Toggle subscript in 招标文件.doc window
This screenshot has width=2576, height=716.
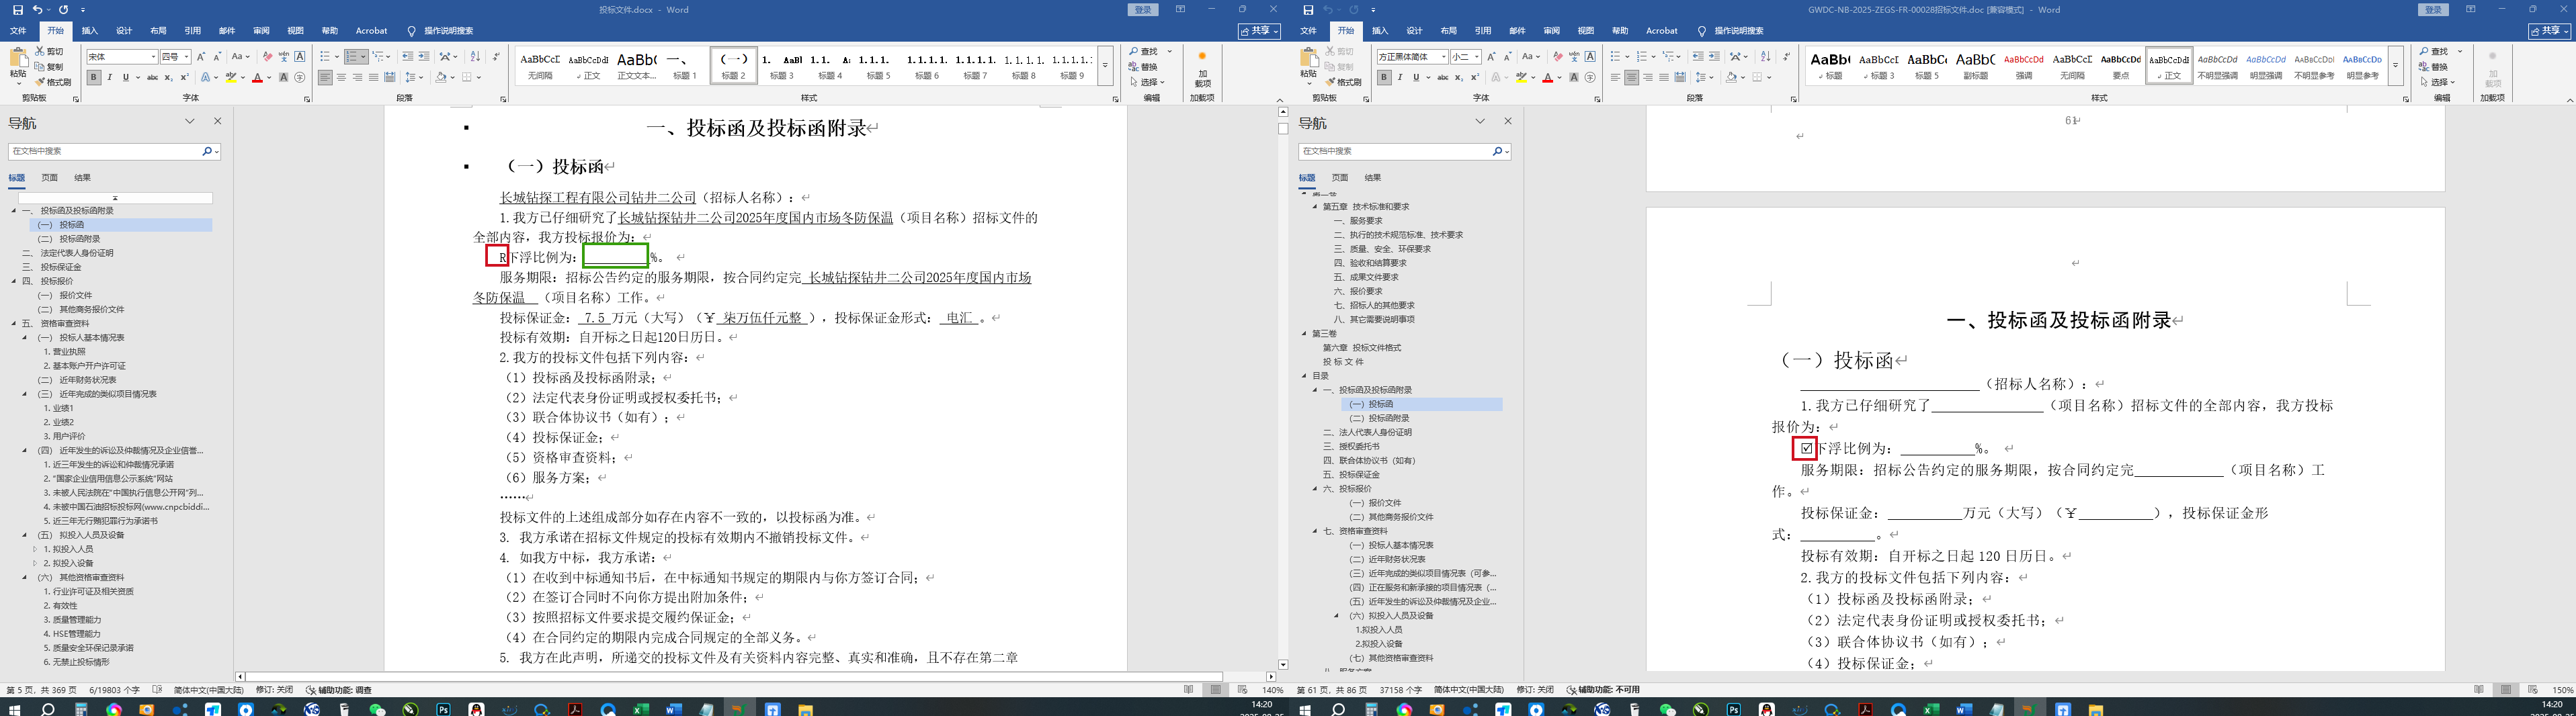(1458, 77)
